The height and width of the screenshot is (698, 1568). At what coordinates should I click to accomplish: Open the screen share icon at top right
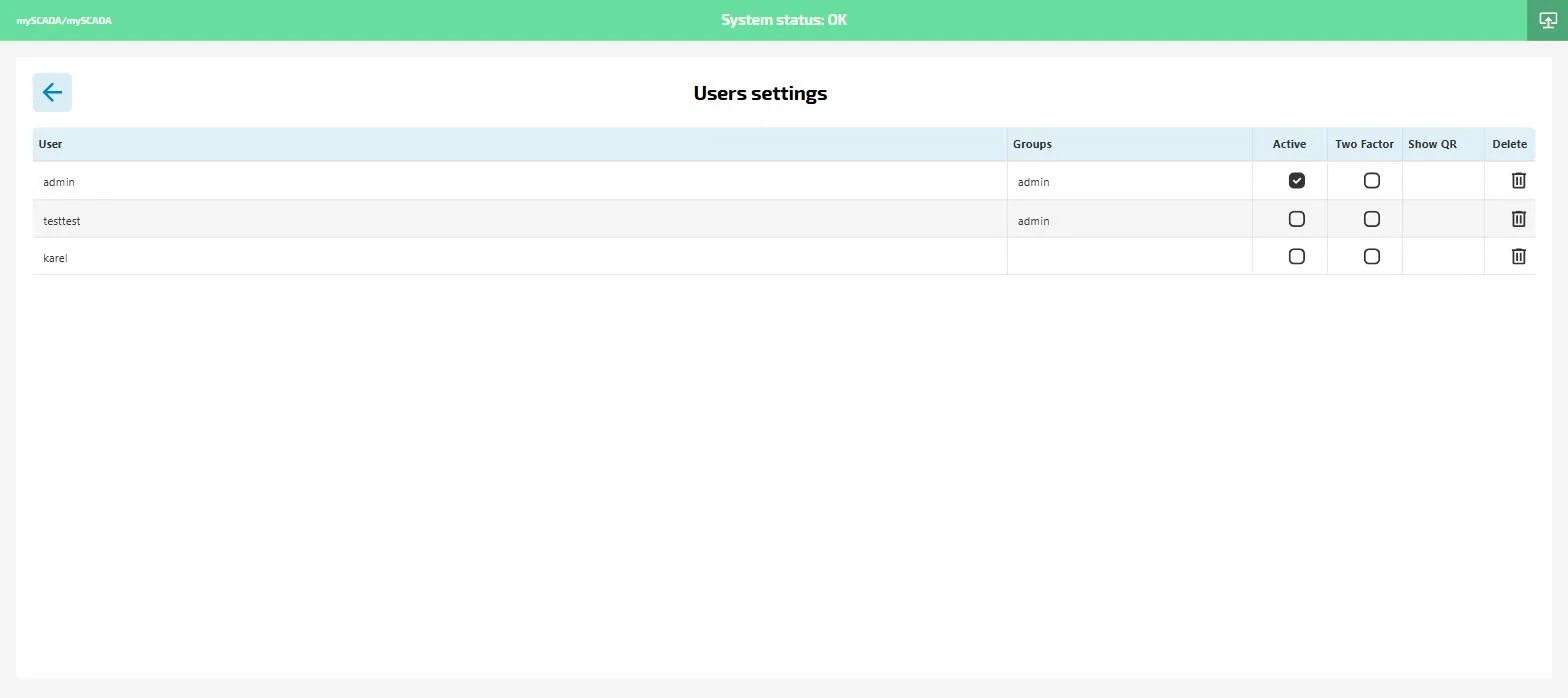(1547, 20)
